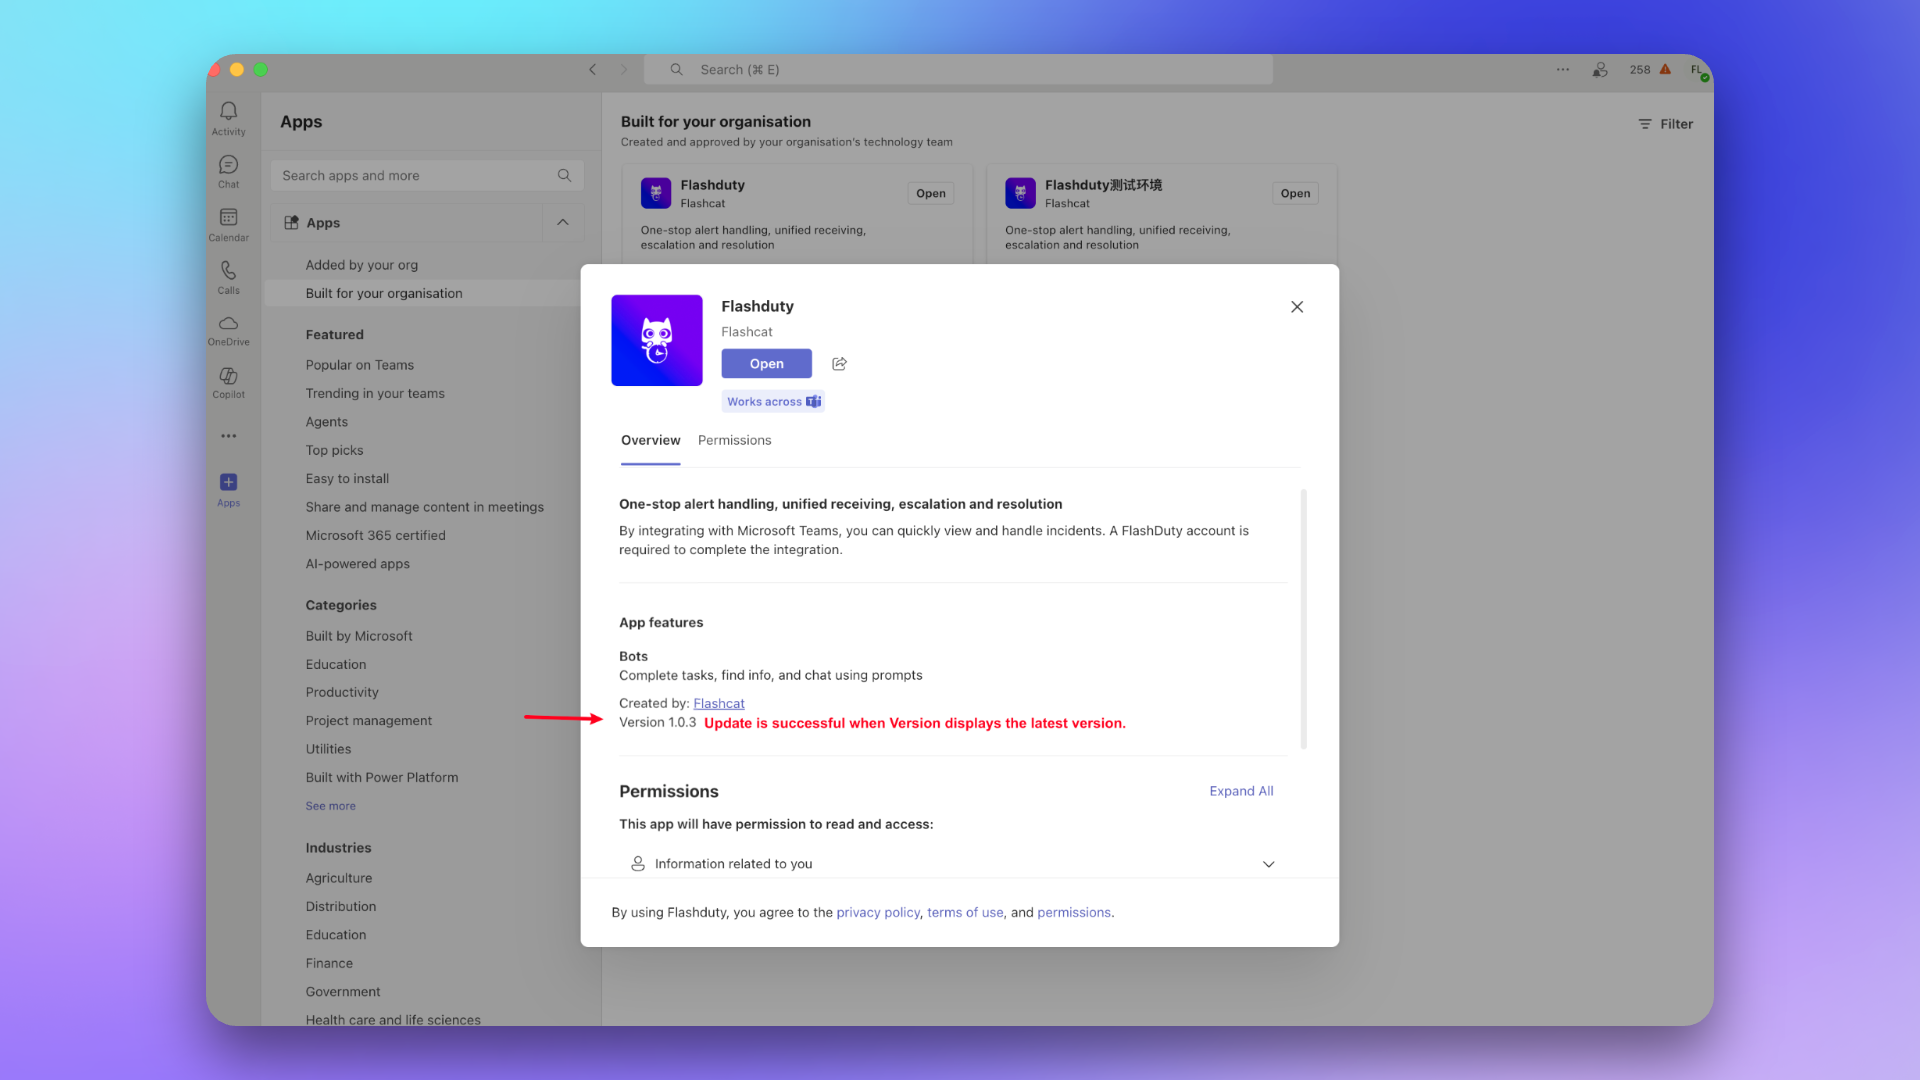Expand the Information related to you chevron
This screenshot has width=1920, height=1080.
[1268, 864]
